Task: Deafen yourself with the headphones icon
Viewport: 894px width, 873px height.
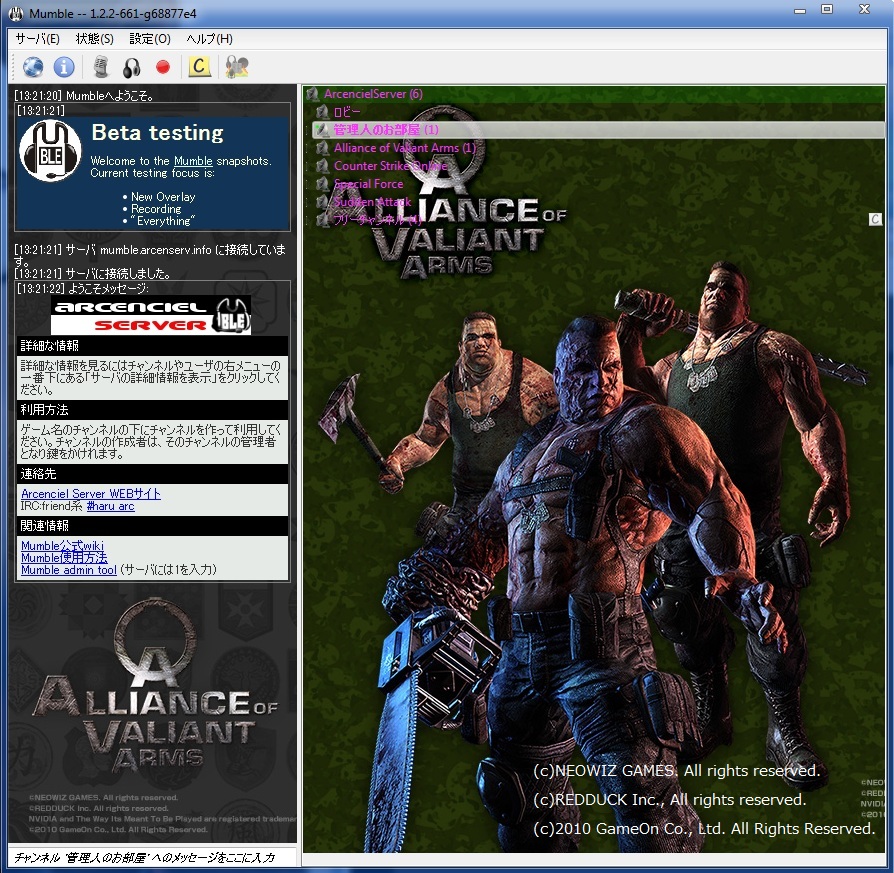Action: (132, 67)
